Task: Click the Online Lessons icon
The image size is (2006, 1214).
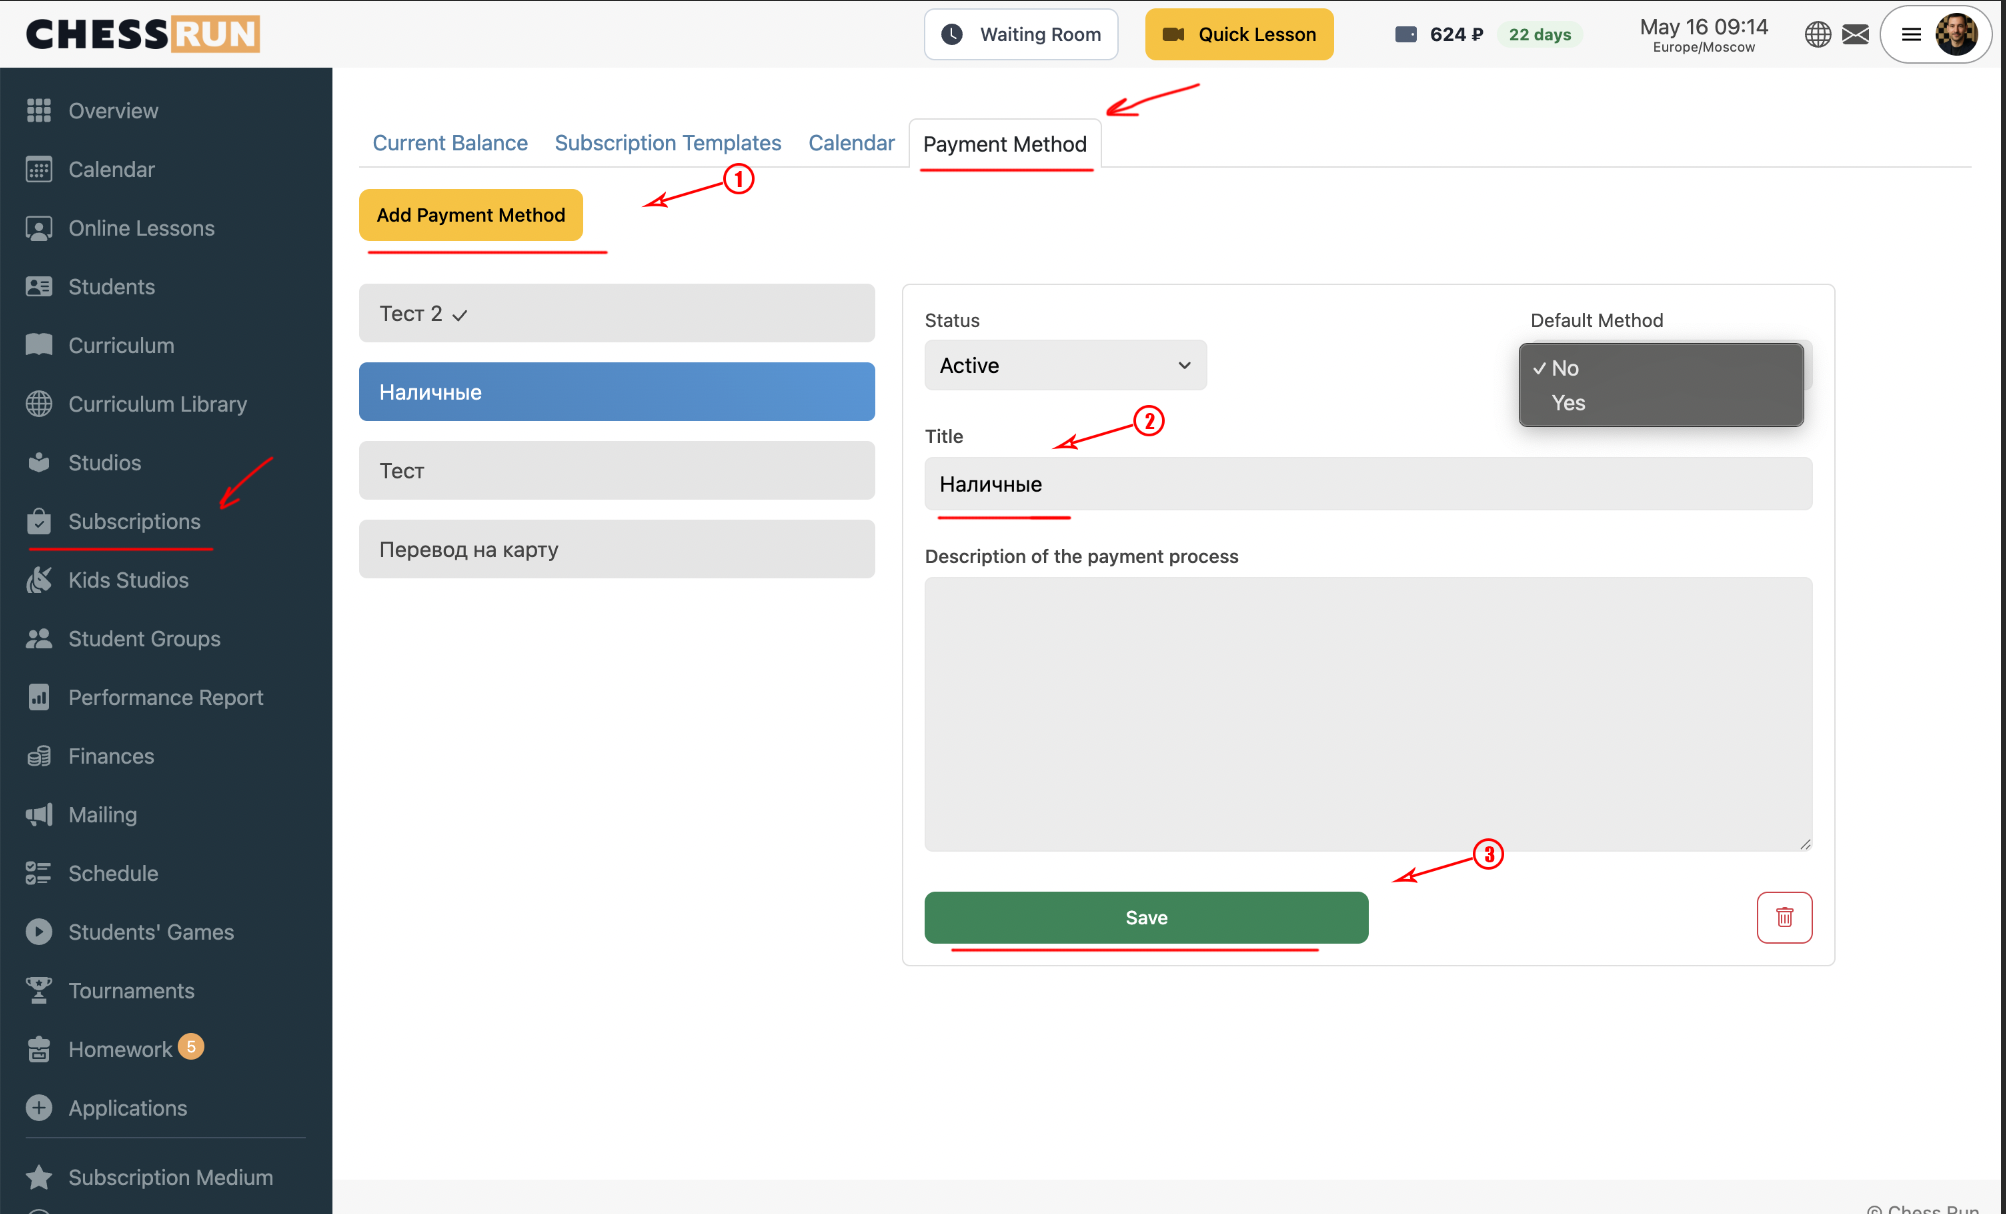Action: (x=39, y=228)
